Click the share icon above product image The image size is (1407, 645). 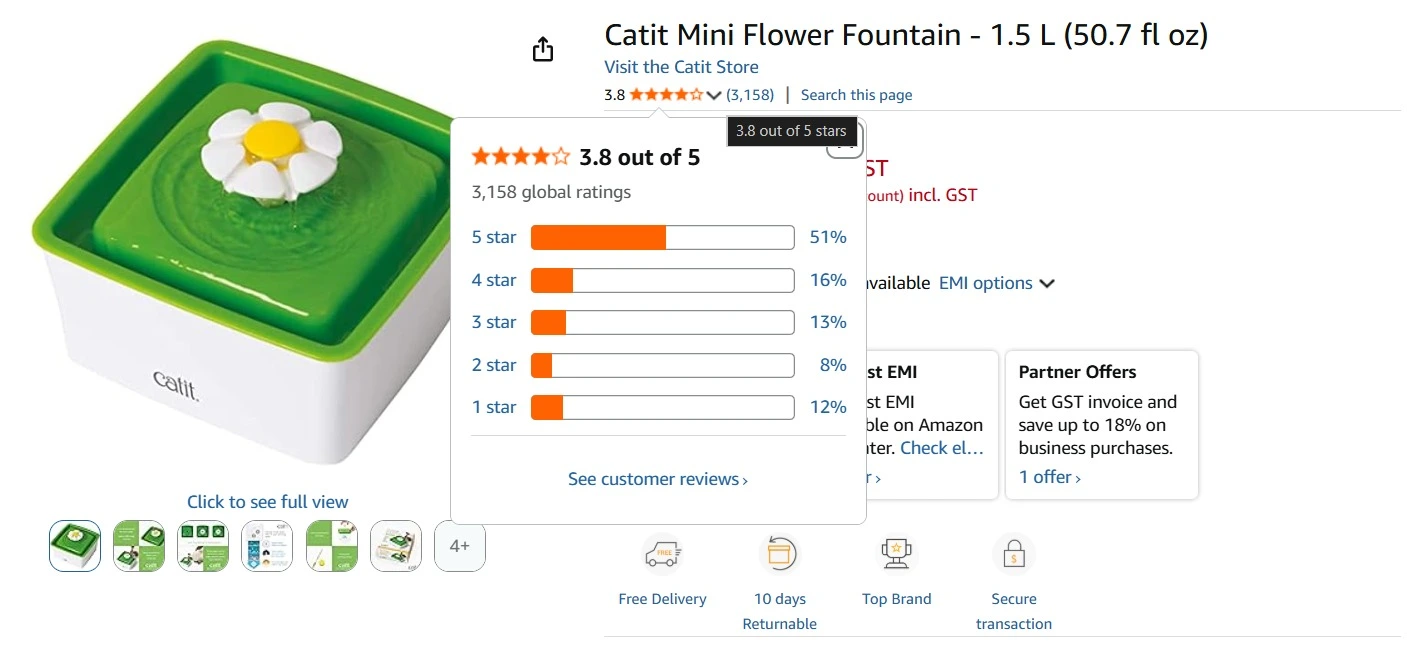coord(543,49)
